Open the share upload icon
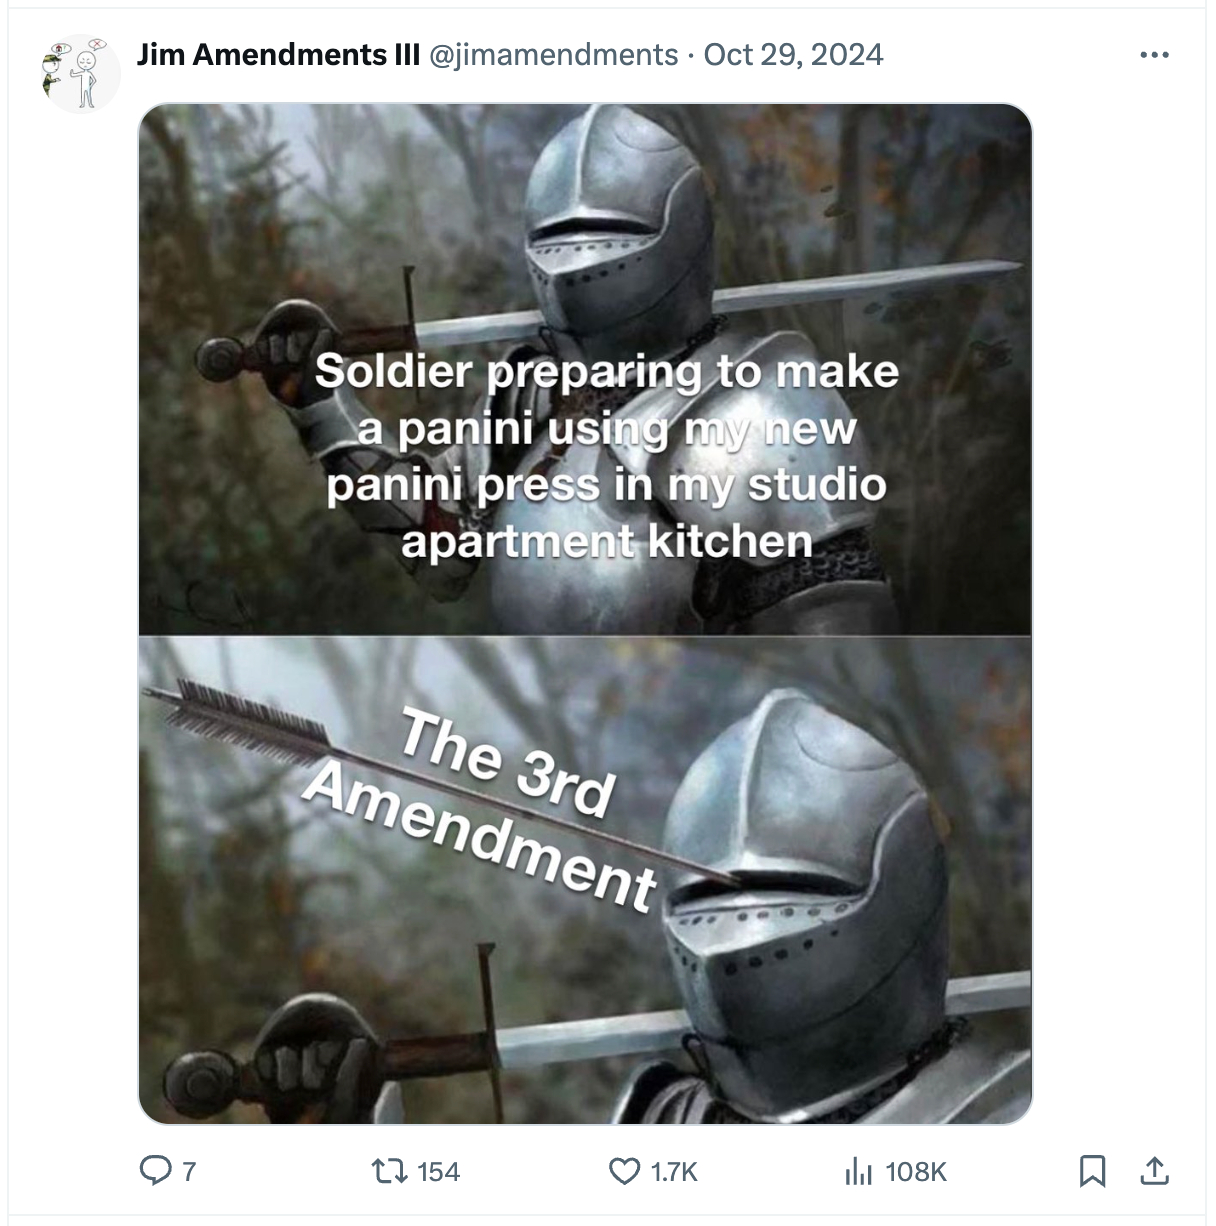 pos(1154,1170)
